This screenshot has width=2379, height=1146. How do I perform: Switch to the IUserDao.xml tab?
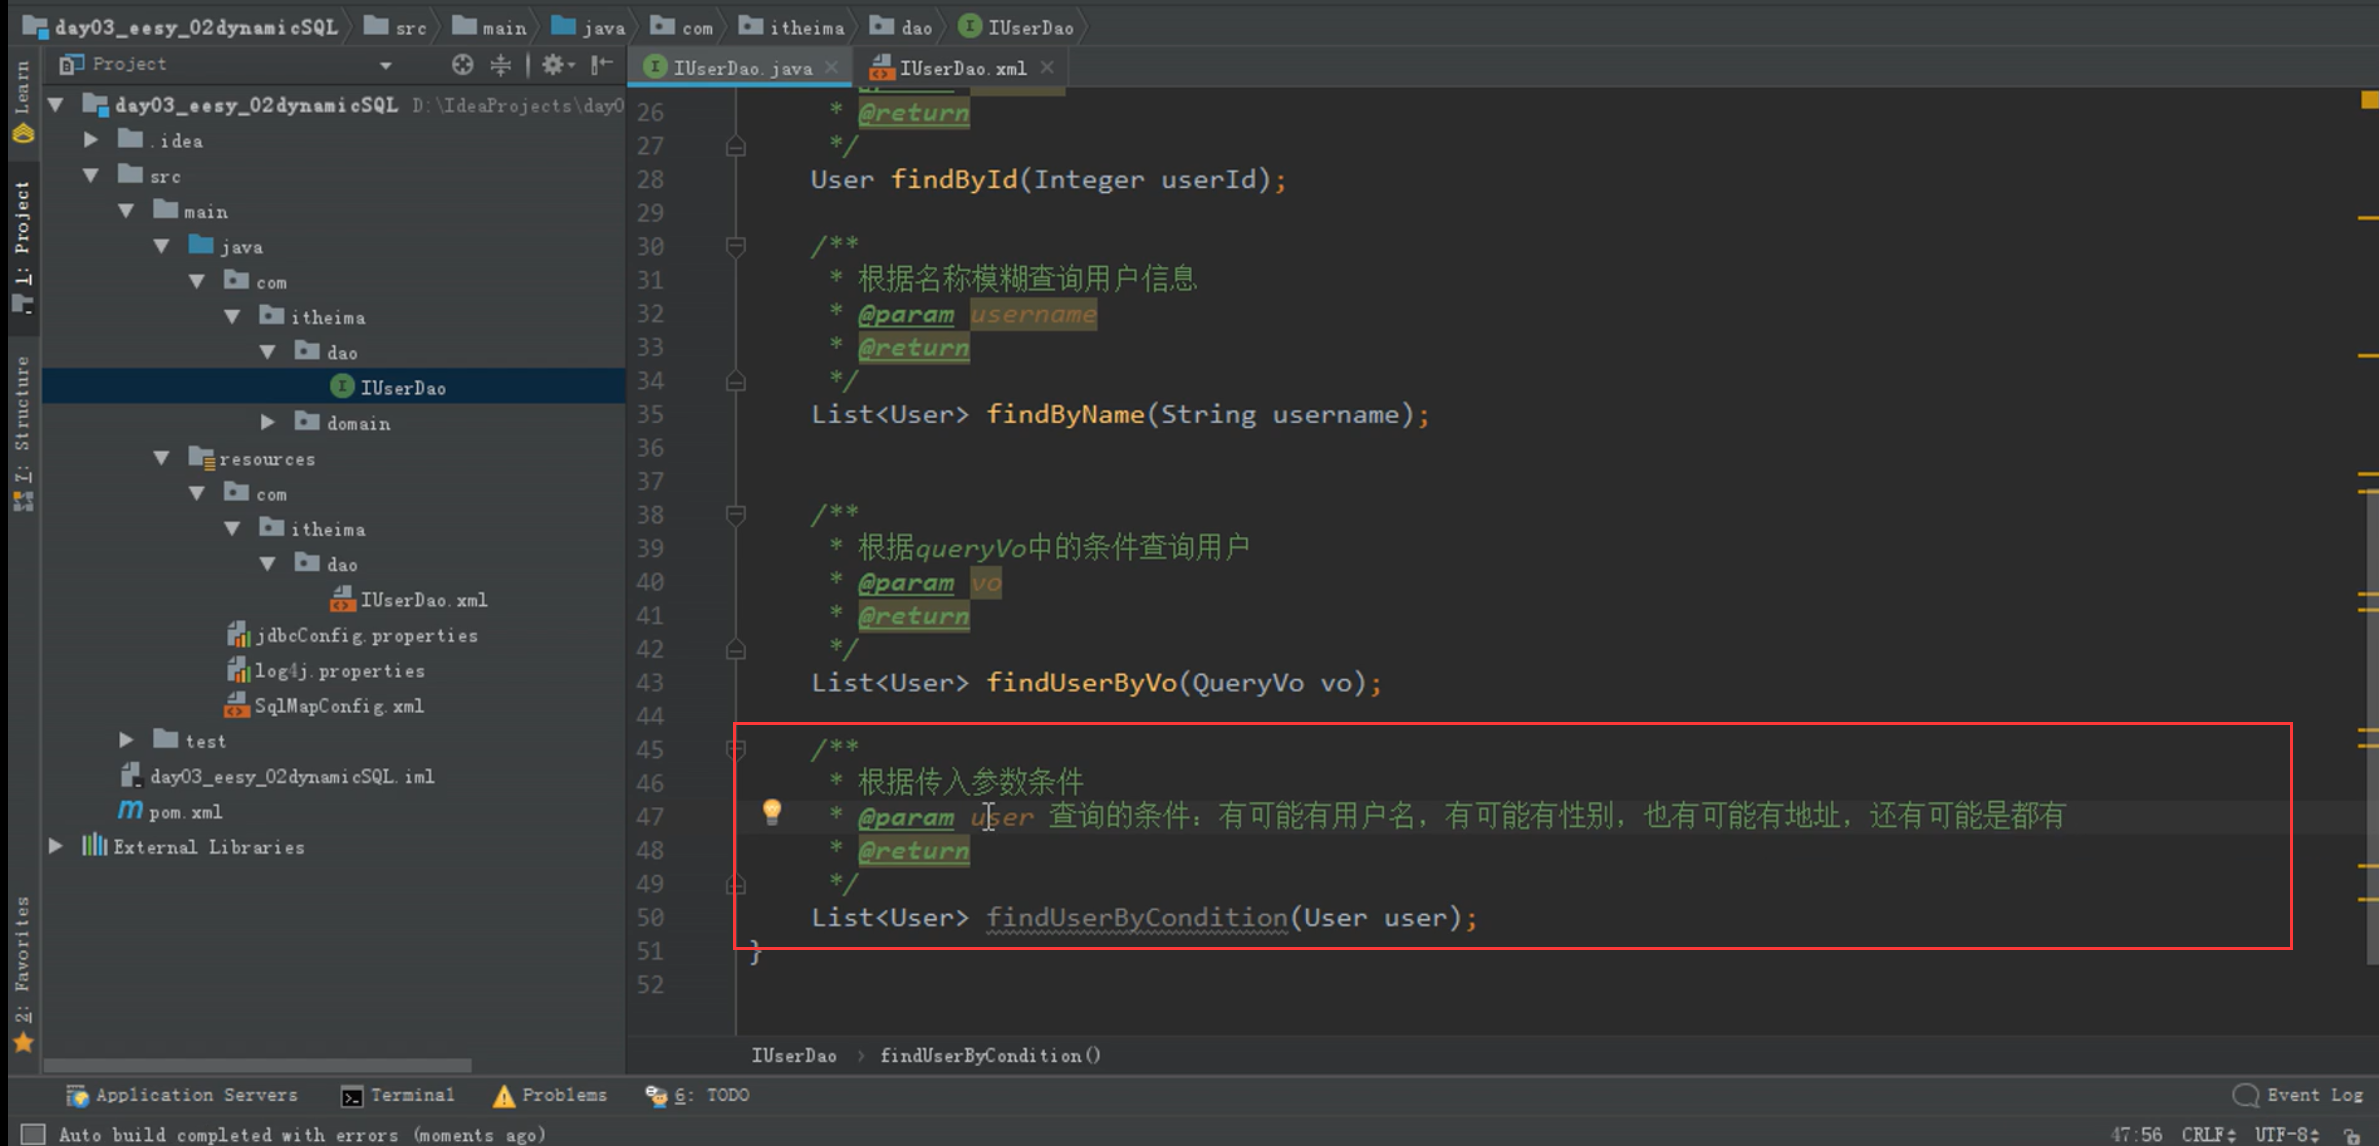[x=961, y=68]
